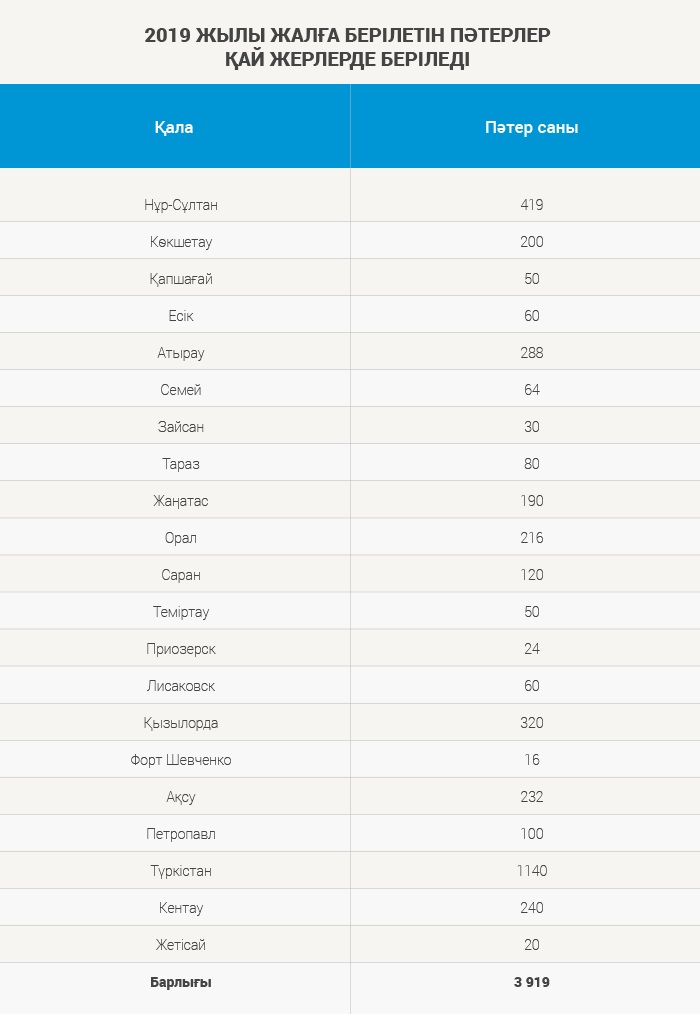Viewport: 700px width, 1014px height.
Task: Click the Пәтер саны column header
Action: (531, 127)
